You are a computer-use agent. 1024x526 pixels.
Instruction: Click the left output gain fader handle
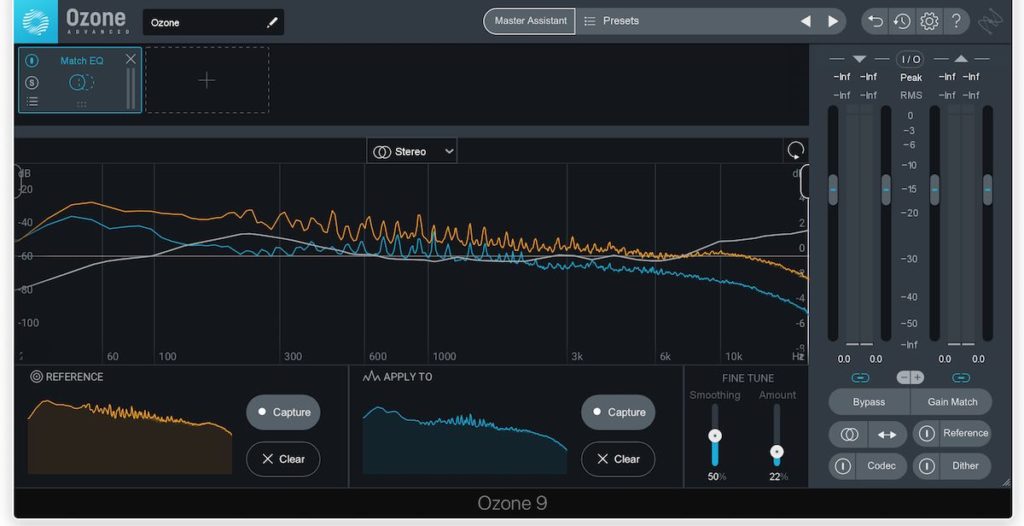tap(935, 190)
